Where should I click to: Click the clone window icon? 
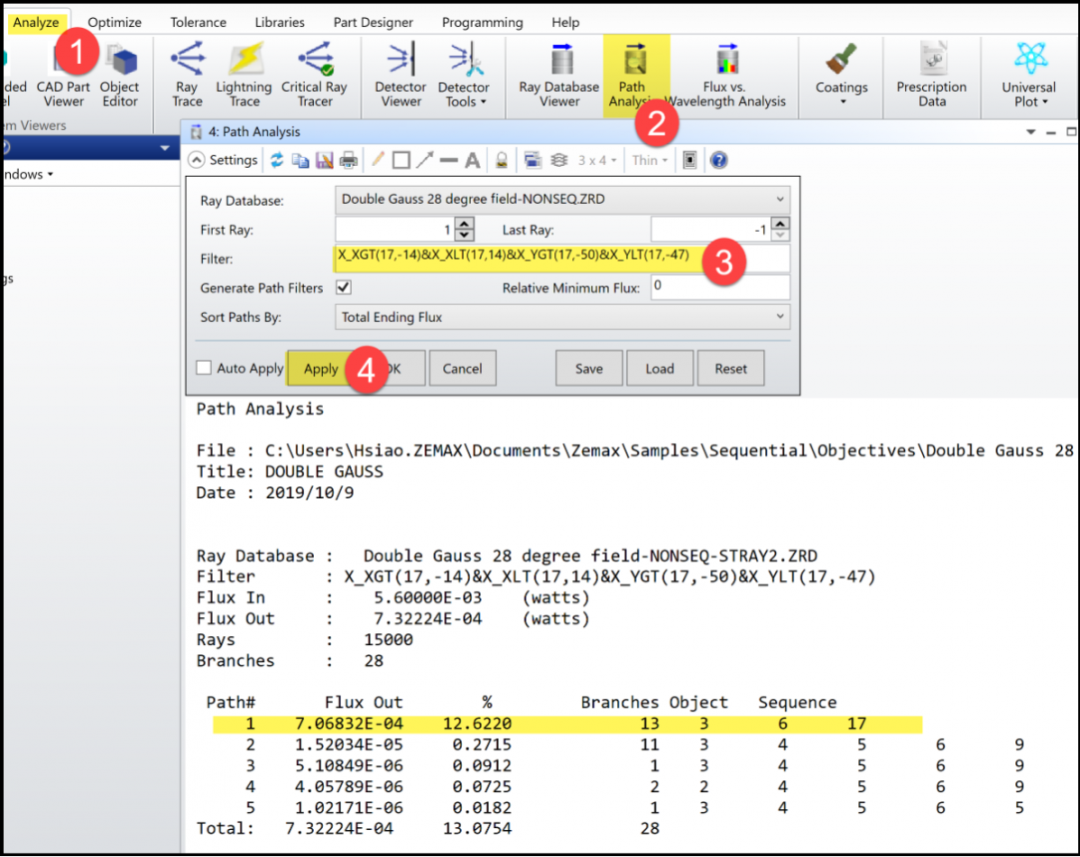pos(532,161)
